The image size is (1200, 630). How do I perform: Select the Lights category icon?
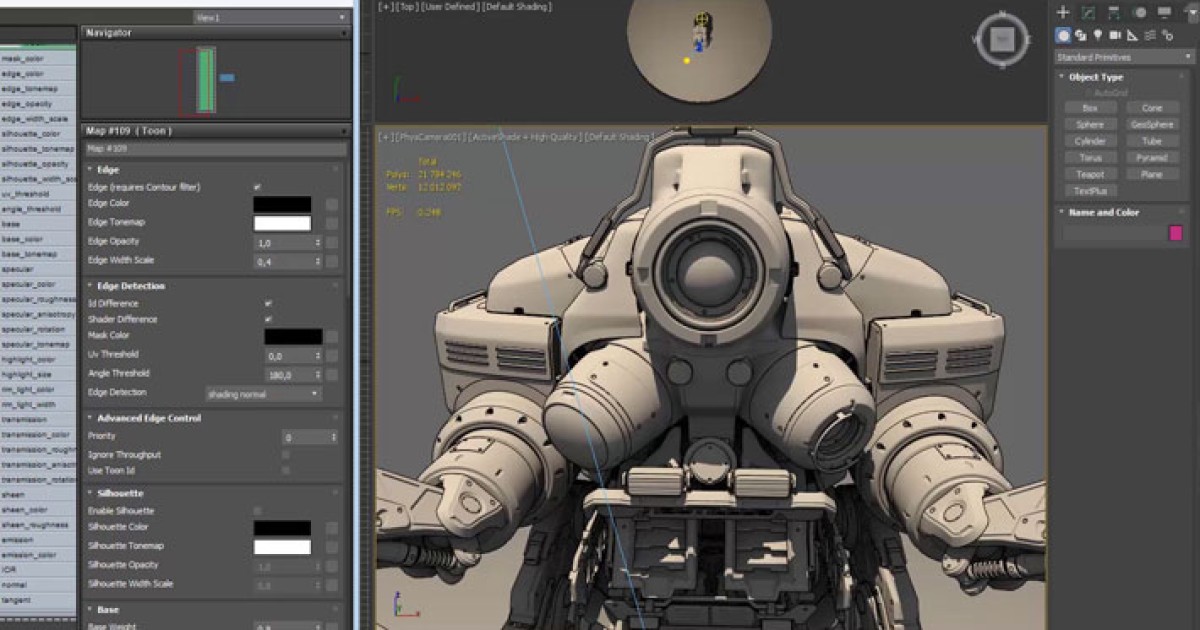pos(1098,35)
